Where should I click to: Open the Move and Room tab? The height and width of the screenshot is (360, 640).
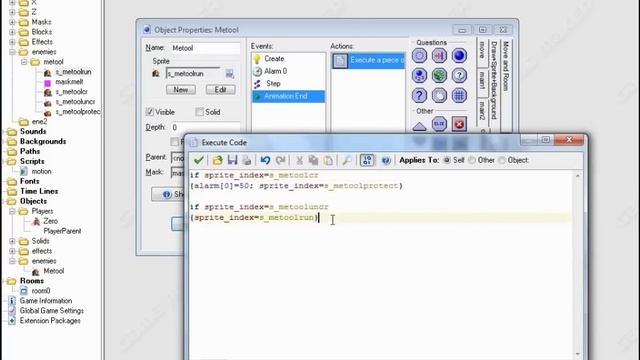pos(506,65)
